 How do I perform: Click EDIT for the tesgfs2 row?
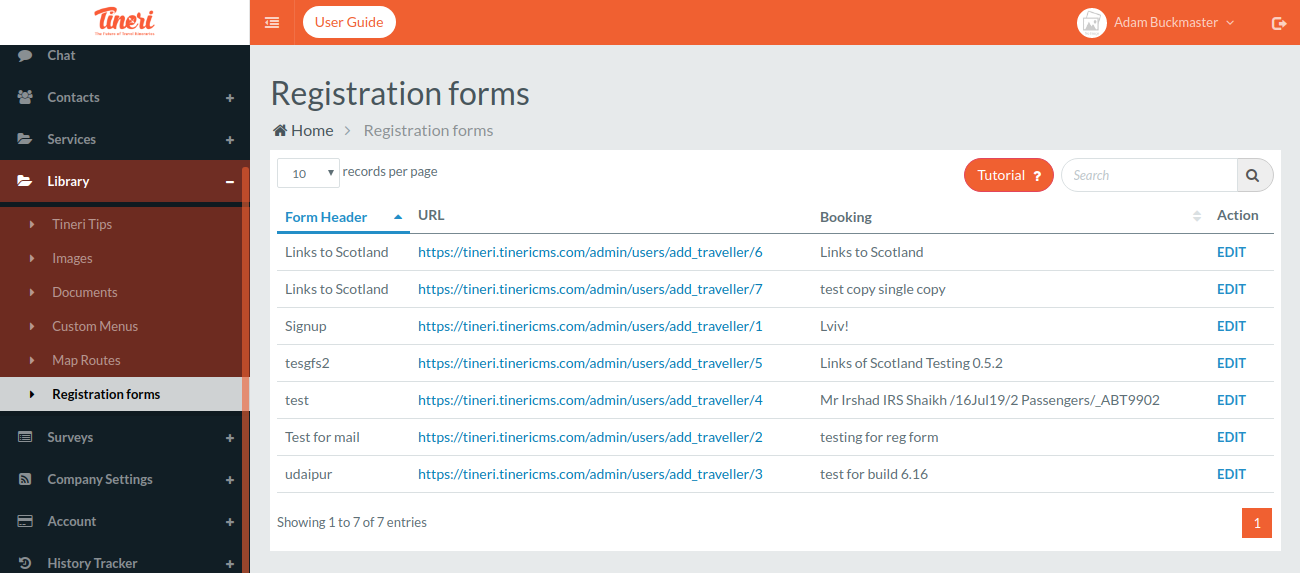(1231, 363)
